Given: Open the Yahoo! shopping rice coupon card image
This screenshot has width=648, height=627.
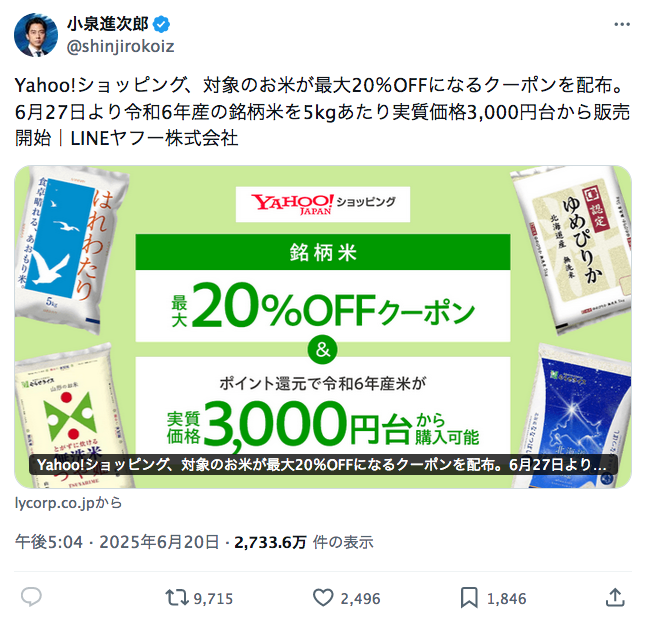Looking at the screenshot, I should (323, 327).
